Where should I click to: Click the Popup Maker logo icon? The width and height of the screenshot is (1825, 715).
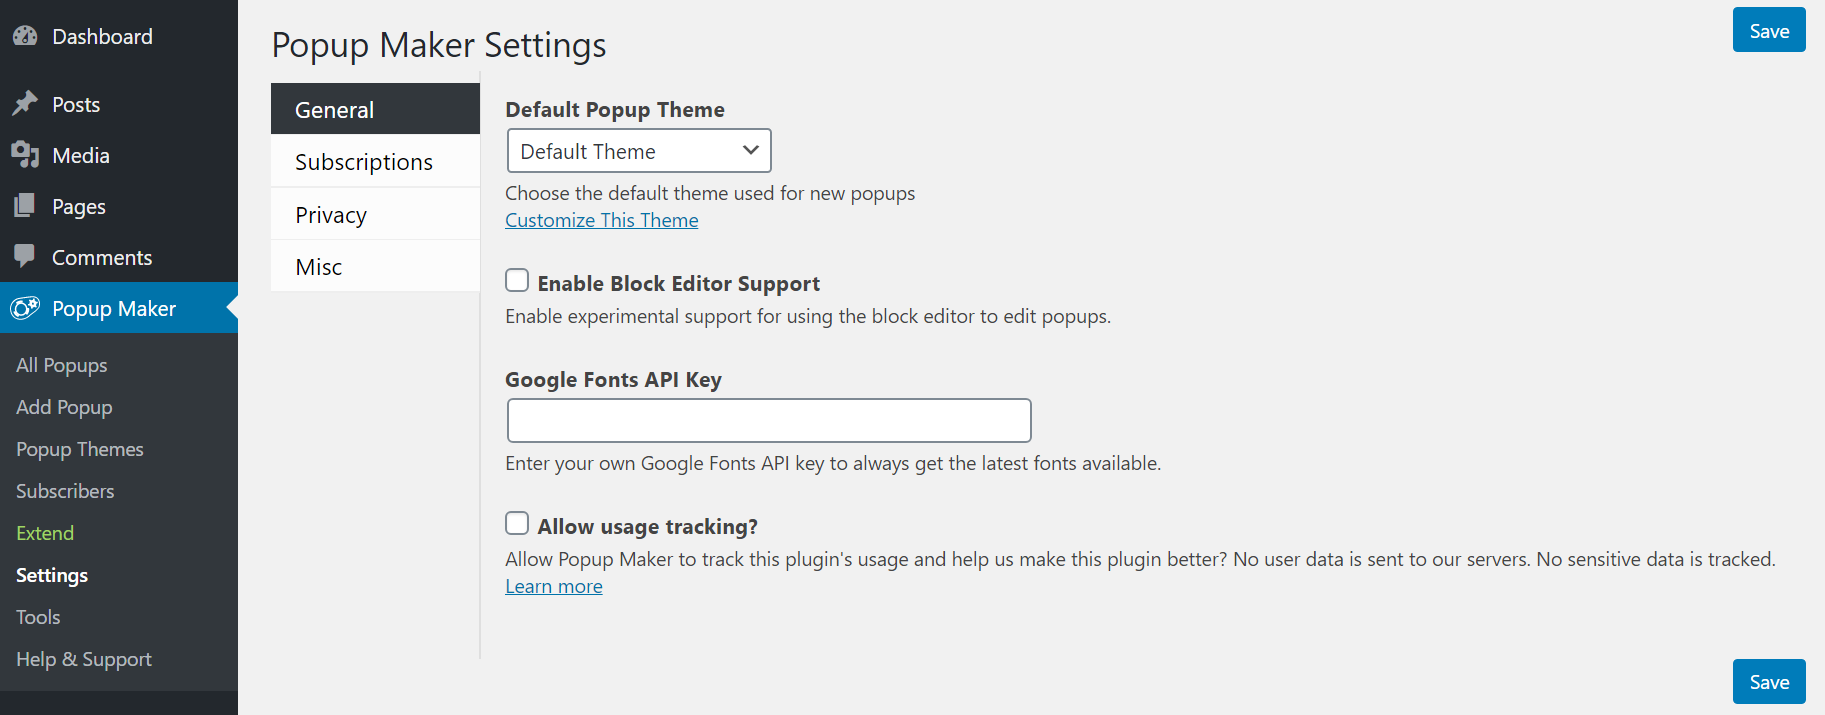click(x=25, y=308)
